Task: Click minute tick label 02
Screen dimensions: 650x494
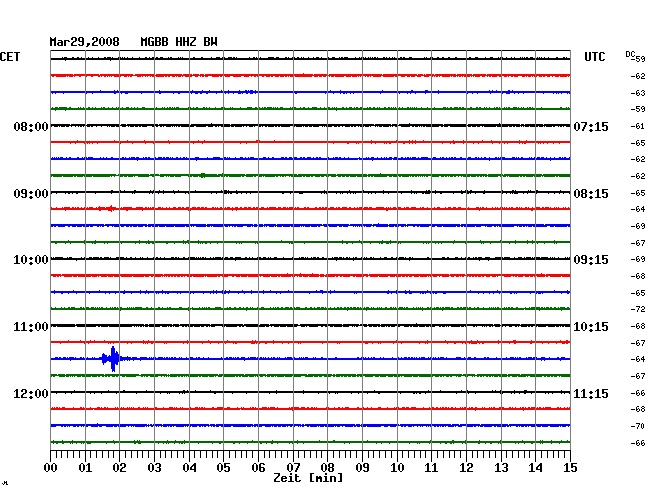Action: point(119,467)
